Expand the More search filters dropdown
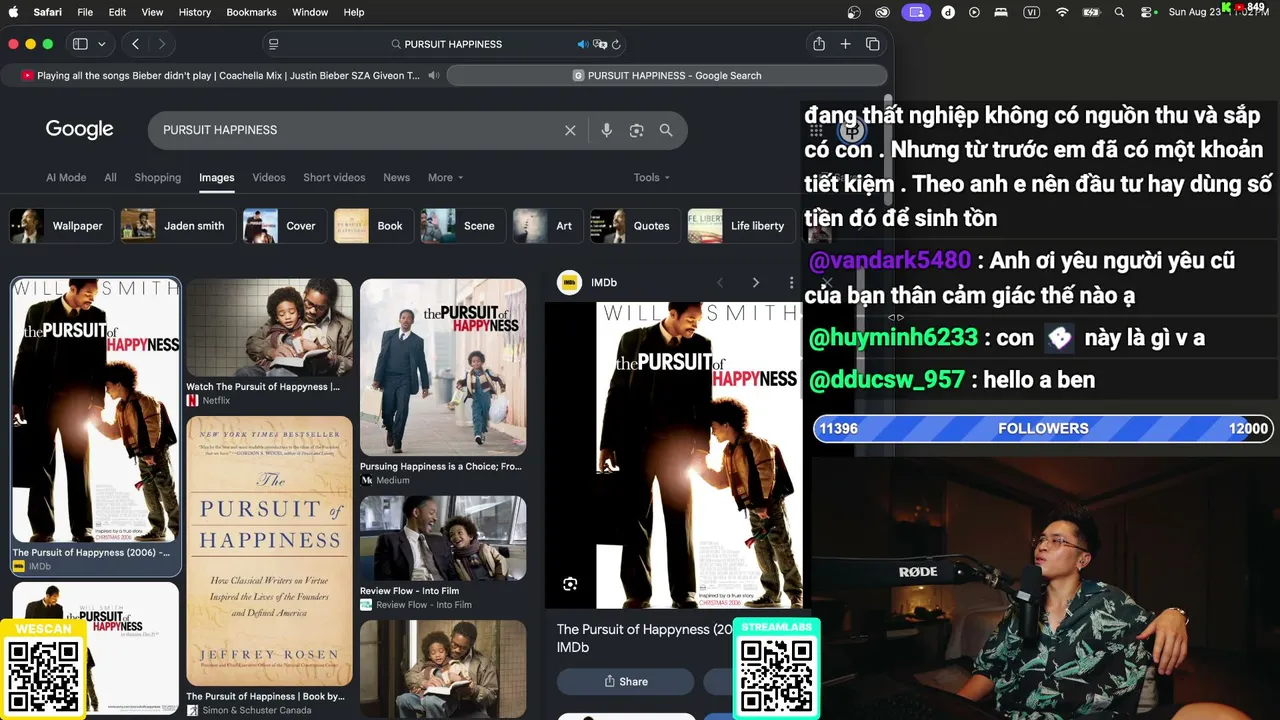 tap(446, 177)
